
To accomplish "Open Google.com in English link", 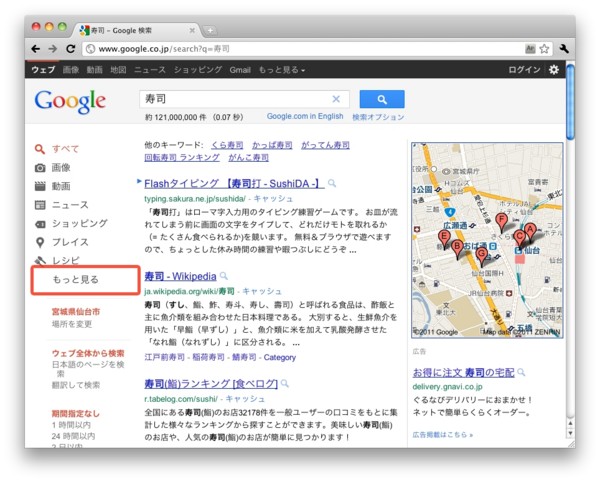I will click(x=305, y=116).
